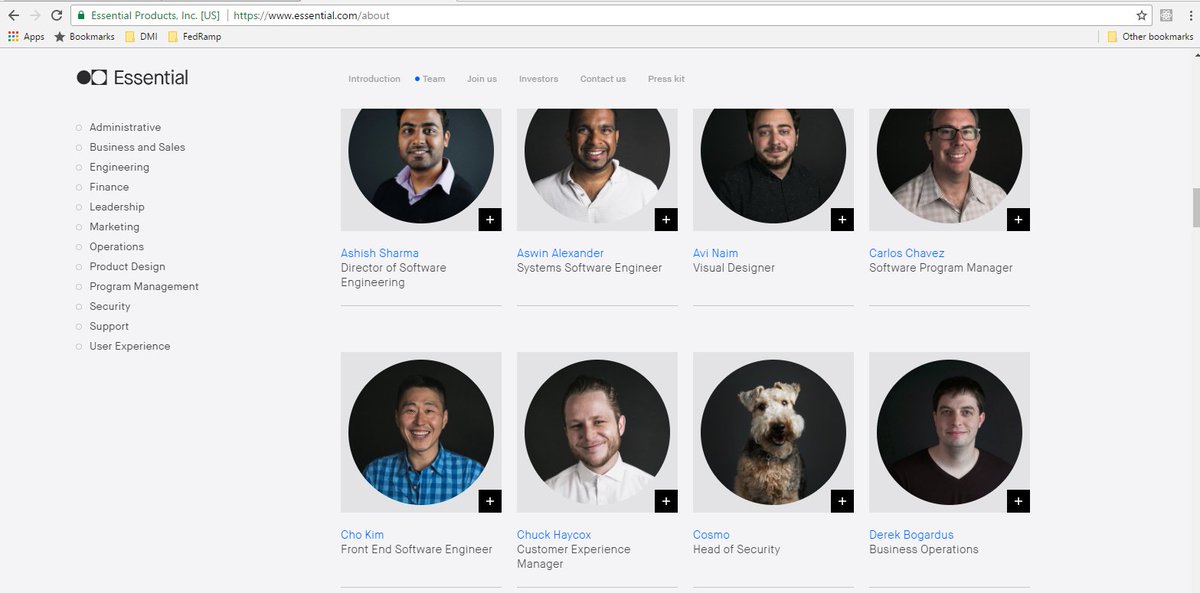
Task: Go to the Introduction section
Action: point(374,79)
